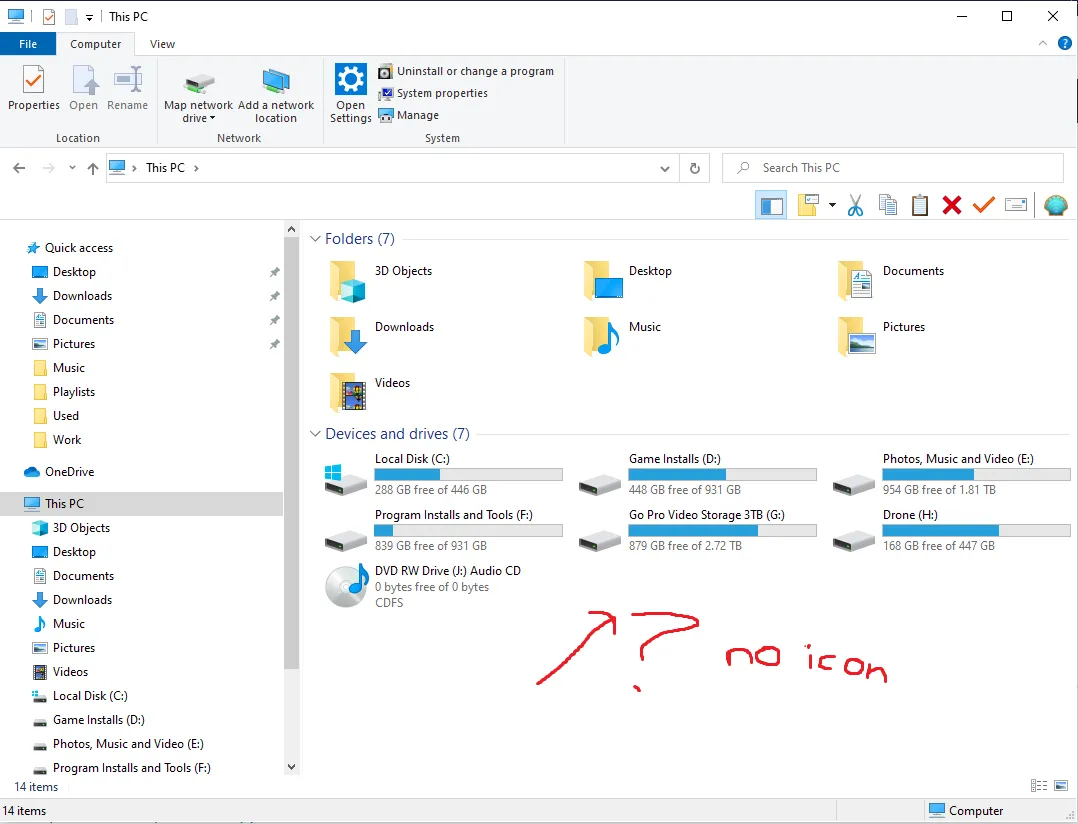Open the View ribbon tab
Screen dimensions: 1078x824
pos(162,44)
